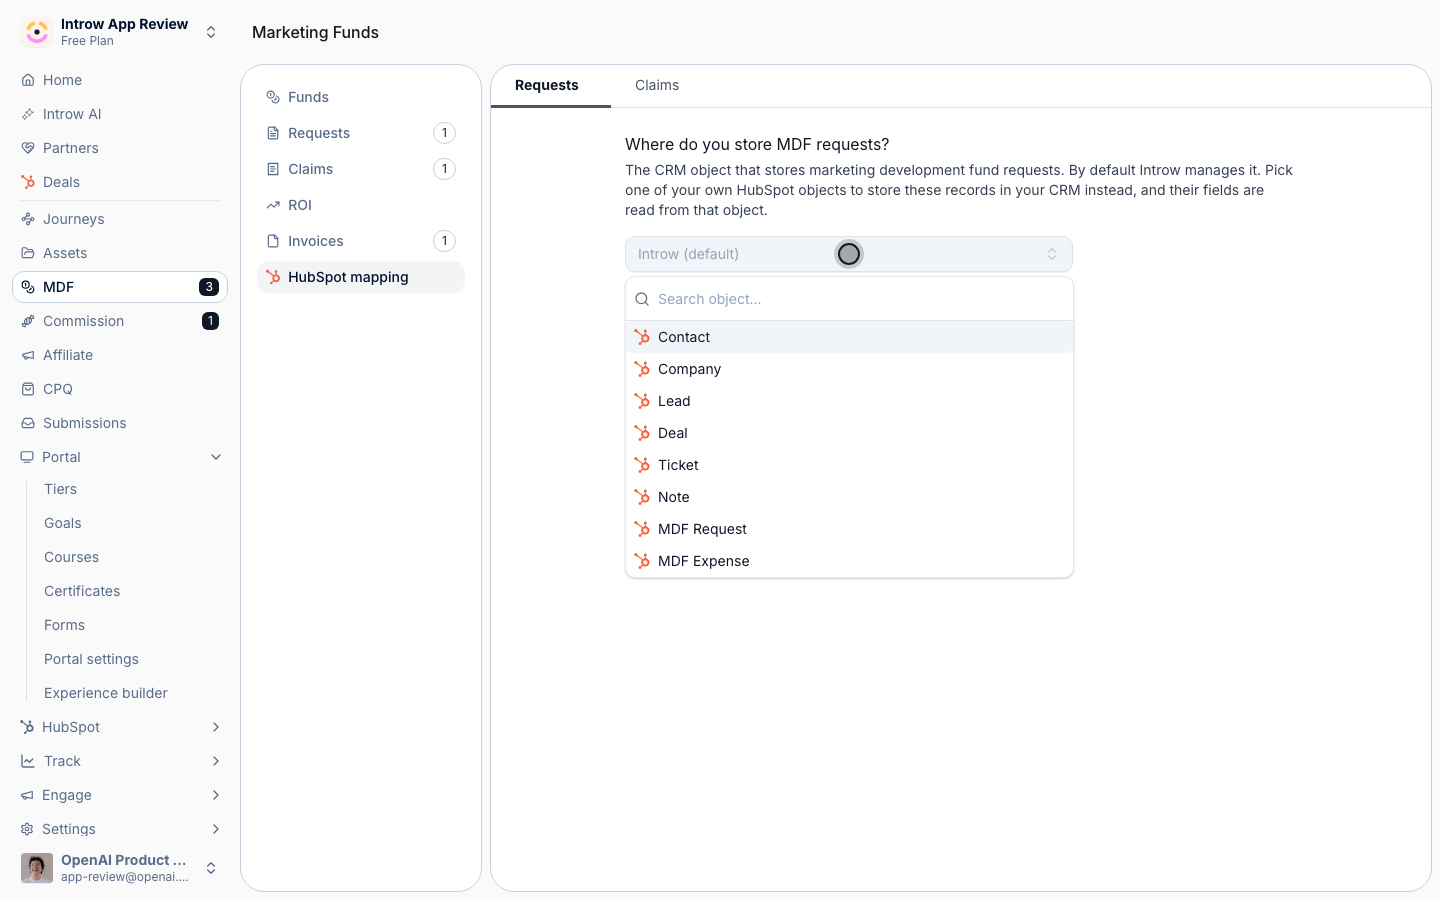This screenshot has width=1440, height=900.
Task: Expand the Track sidebar section
Action: coord(216,761)
